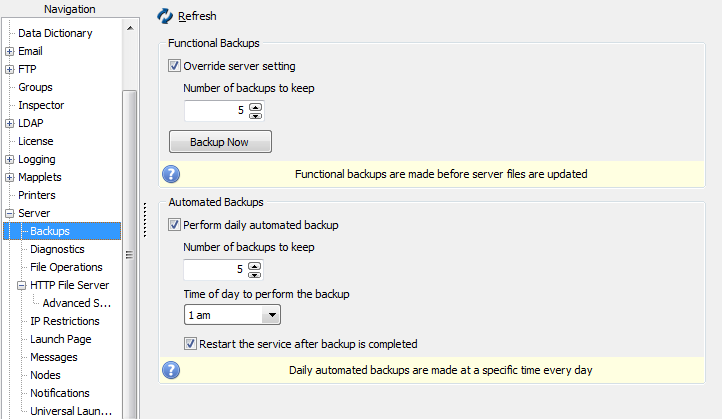Viewport: 722px width, 419px height.
Task: Select FTP label in navigation
Action: [27, 69]
